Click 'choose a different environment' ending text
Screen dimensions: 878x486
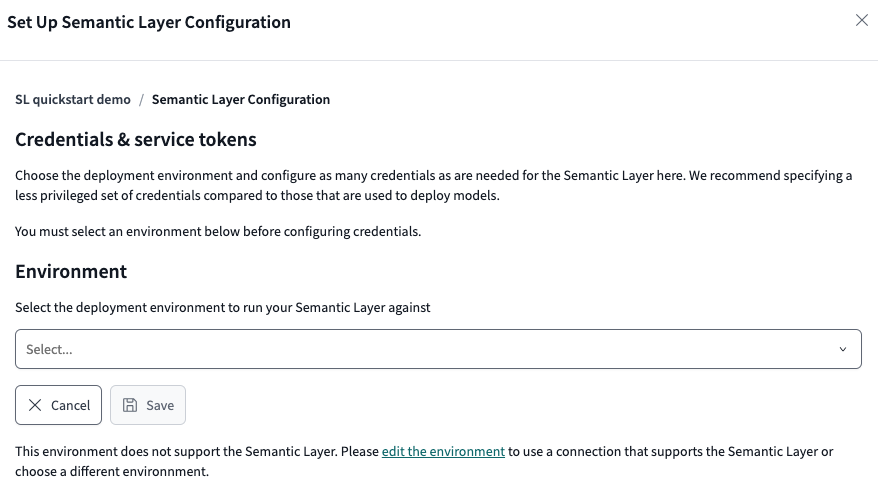click(112, 471)
